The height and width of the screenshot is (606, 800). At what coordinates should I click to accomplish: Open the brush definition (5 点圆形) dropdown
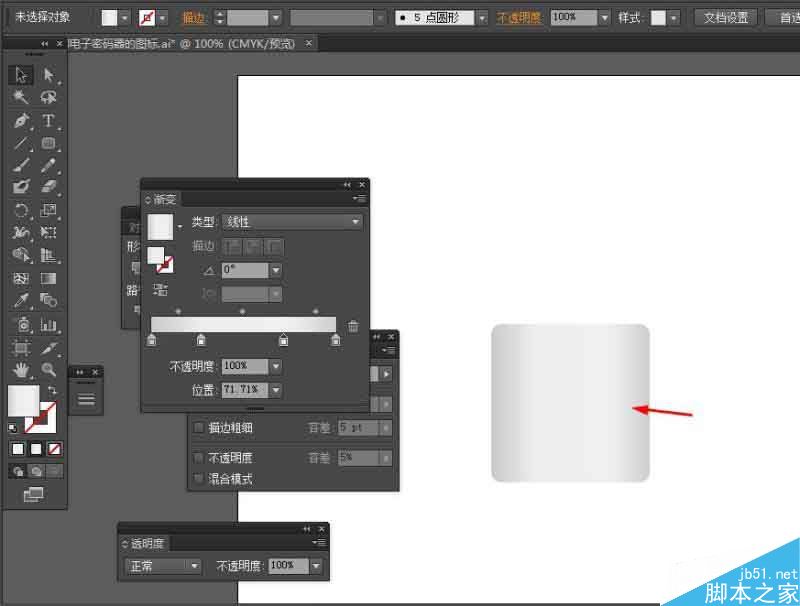482,18
